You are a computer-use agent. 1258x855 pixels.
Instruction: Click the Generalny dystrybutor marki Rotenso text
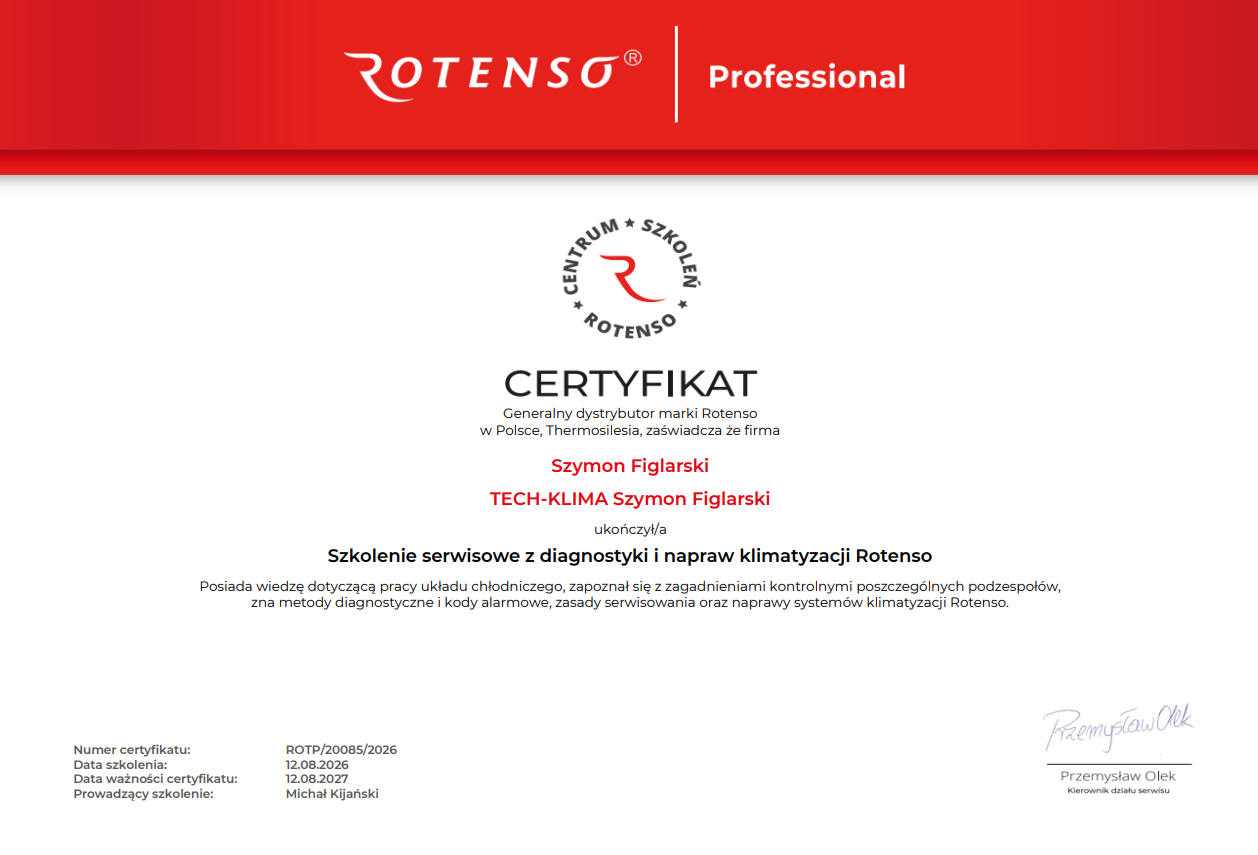630,413
